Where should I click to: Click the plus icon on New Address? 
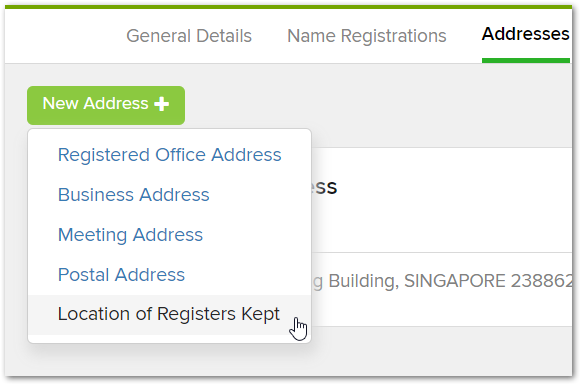tap(162, 104)
